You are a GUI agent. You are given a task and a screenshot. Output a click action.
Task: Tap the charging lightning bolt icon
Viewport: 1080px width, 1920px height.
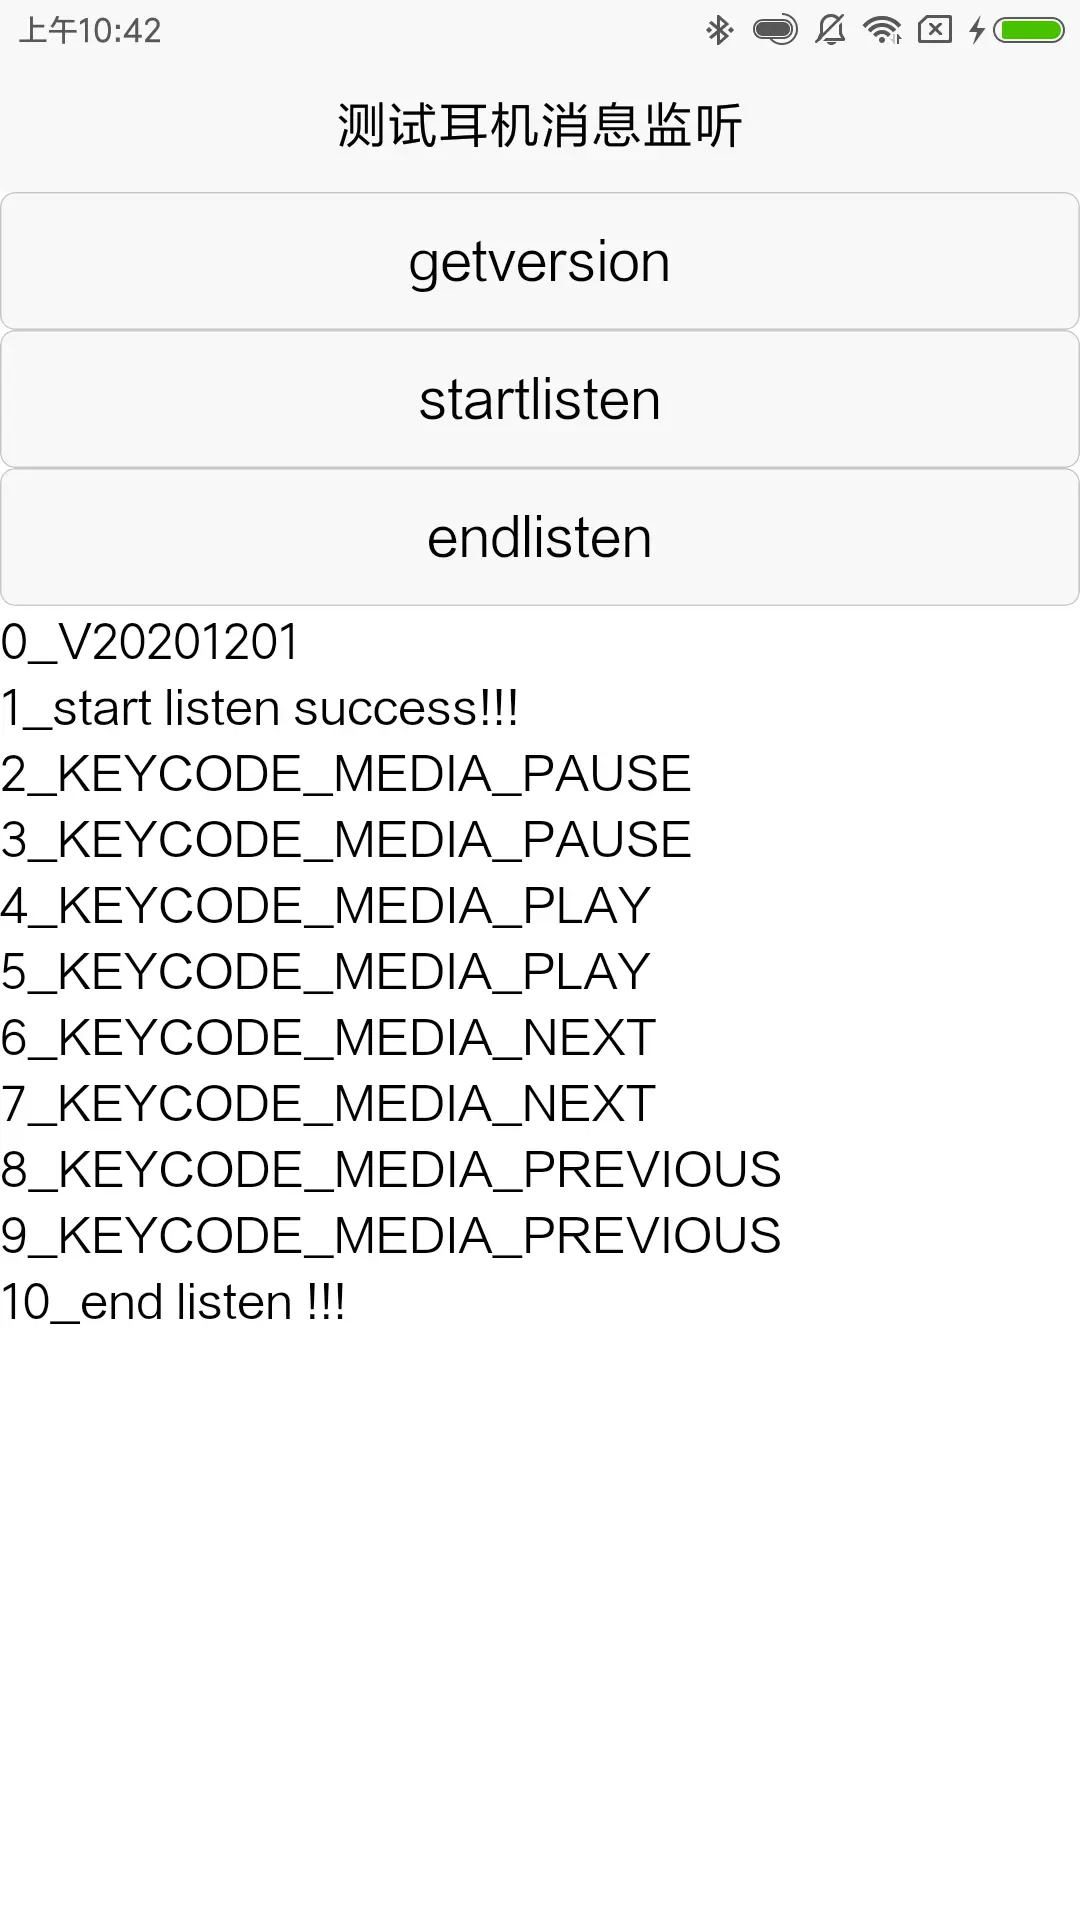977,30
